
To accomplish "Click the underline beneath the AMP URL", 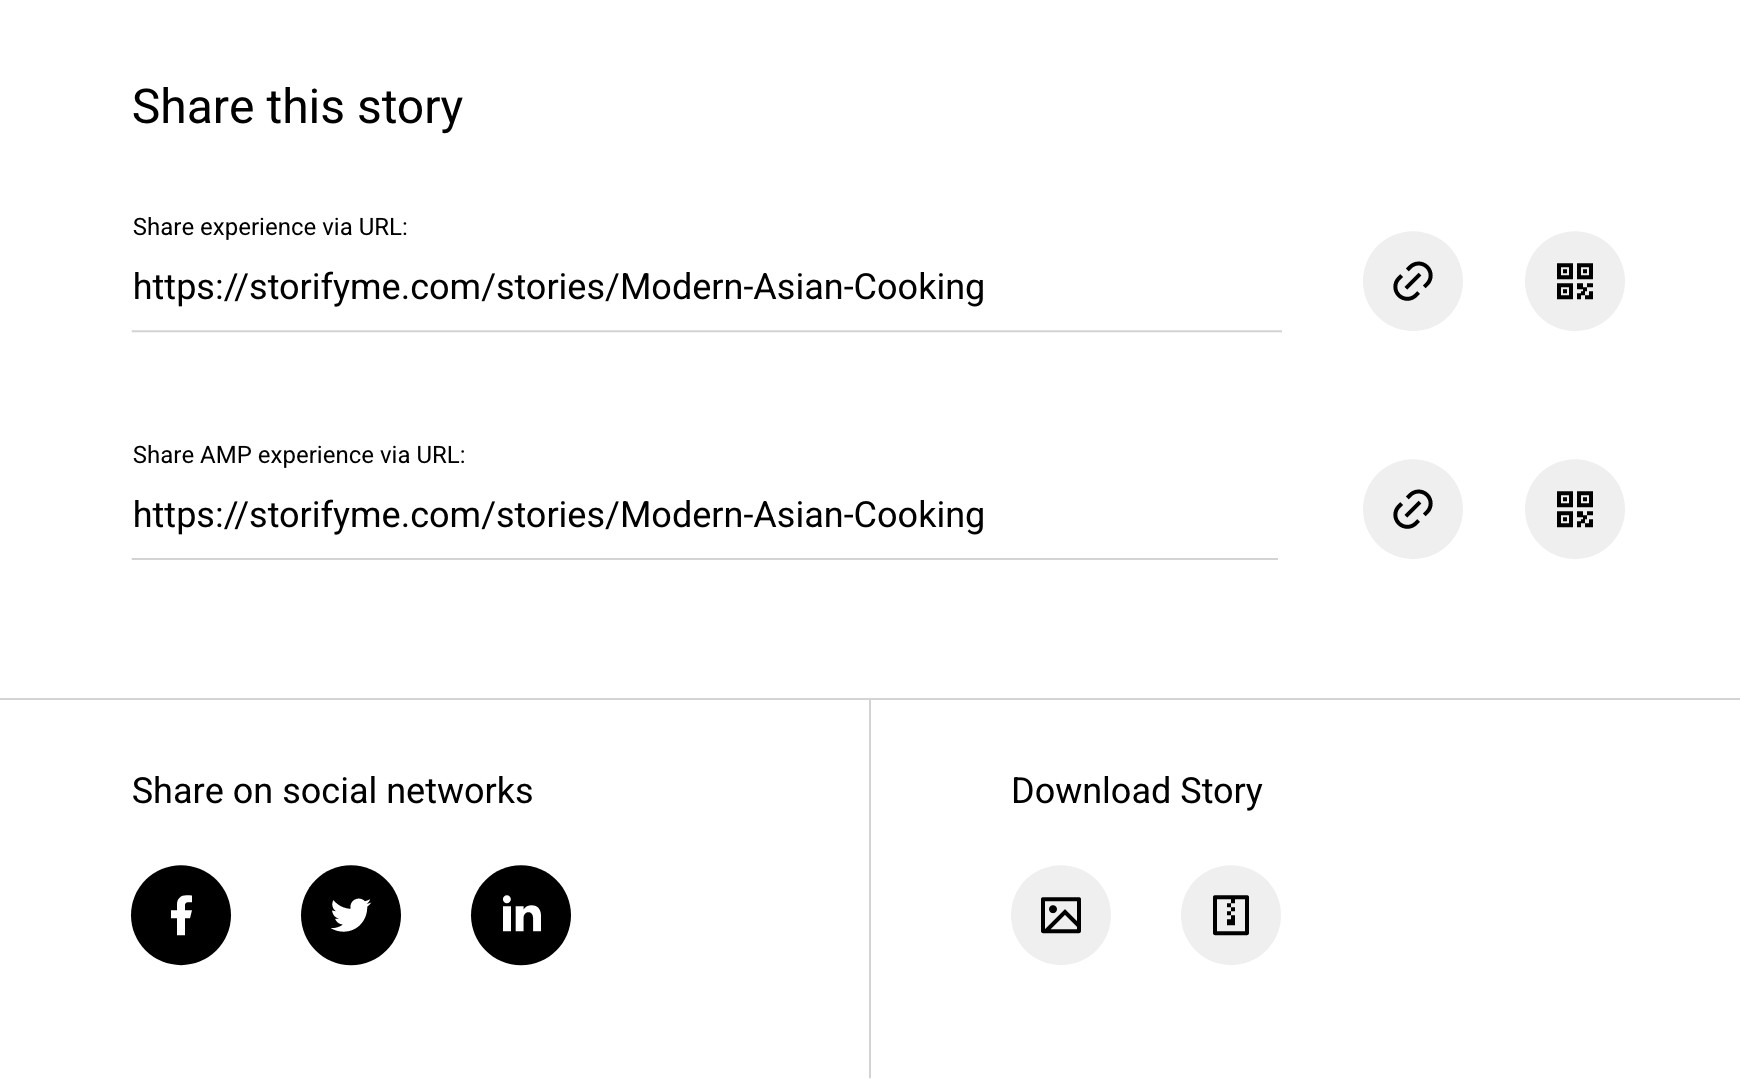I will pos(704,559).
